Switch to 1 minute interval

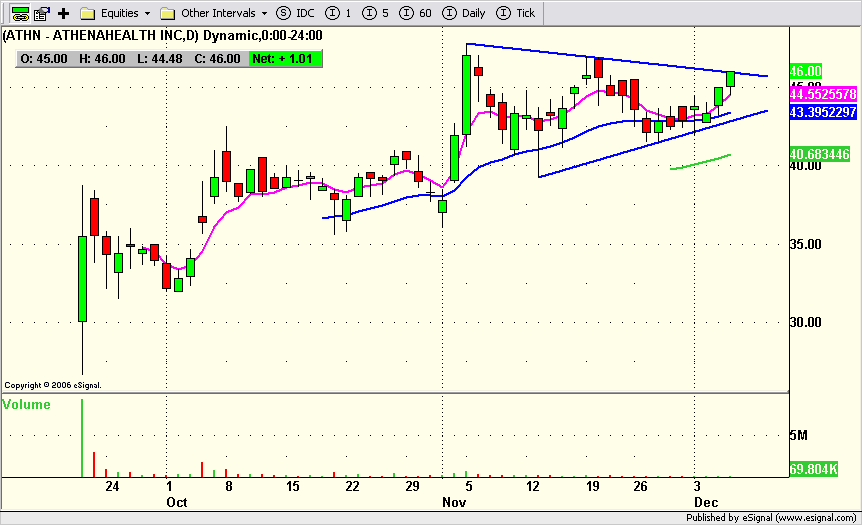(x=338, y=13)
